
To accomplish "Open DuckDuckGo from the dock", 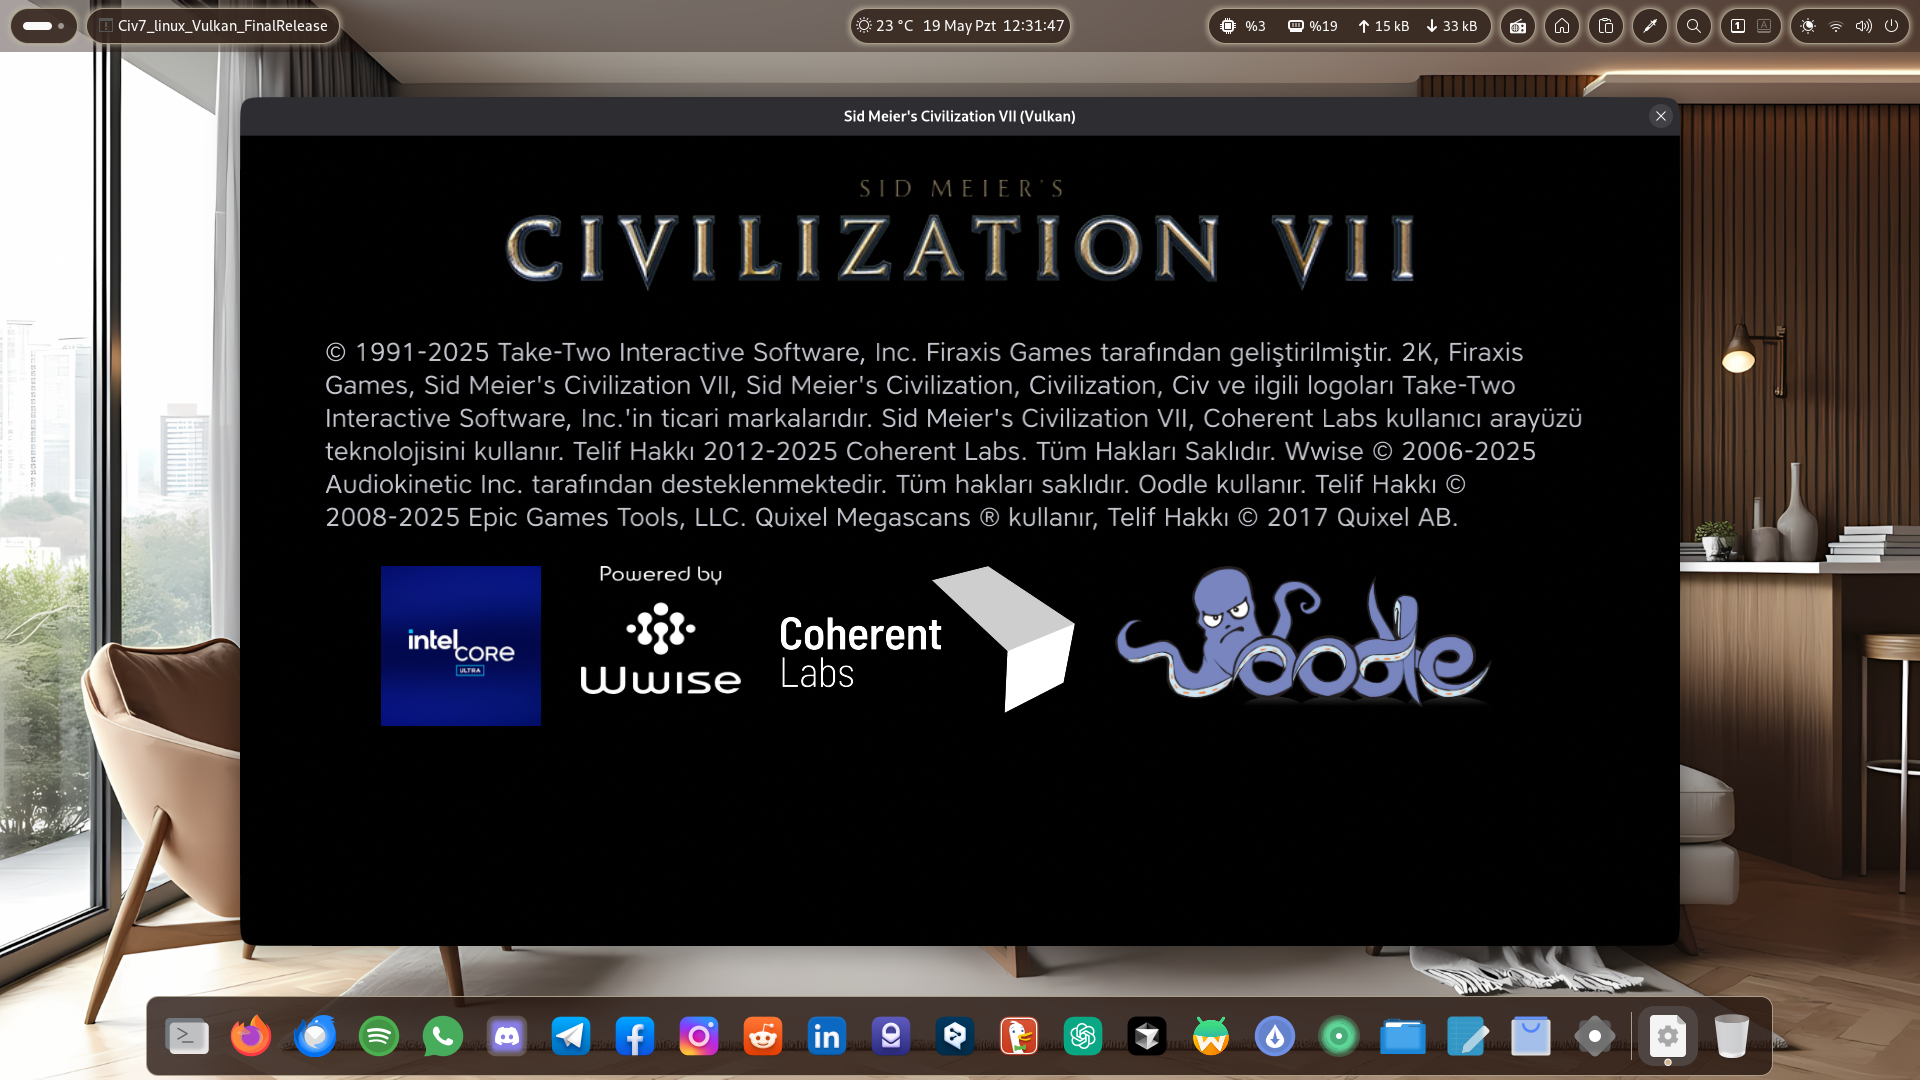I will [1019, 1037].
